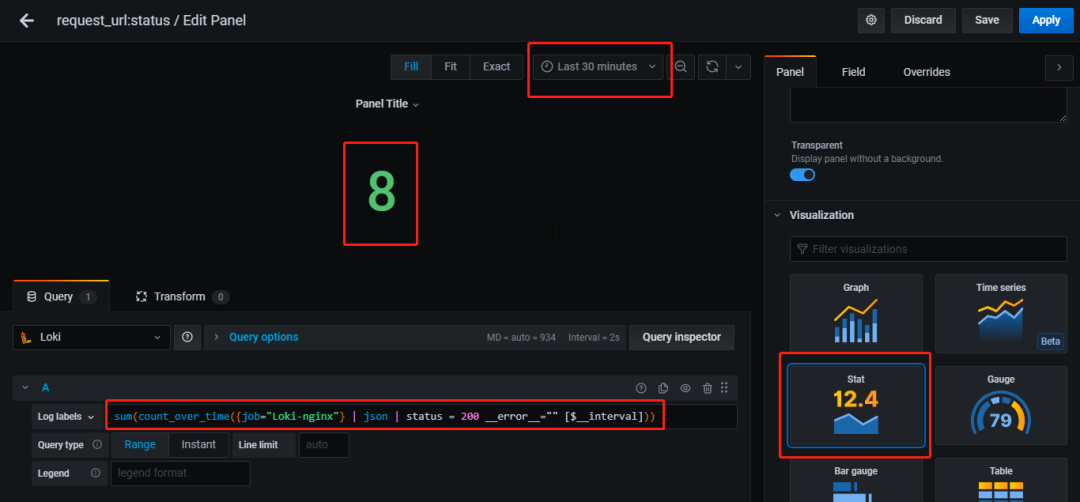Click the legend format field
Screen dimensions: 1080x502
tap(180, 474)
